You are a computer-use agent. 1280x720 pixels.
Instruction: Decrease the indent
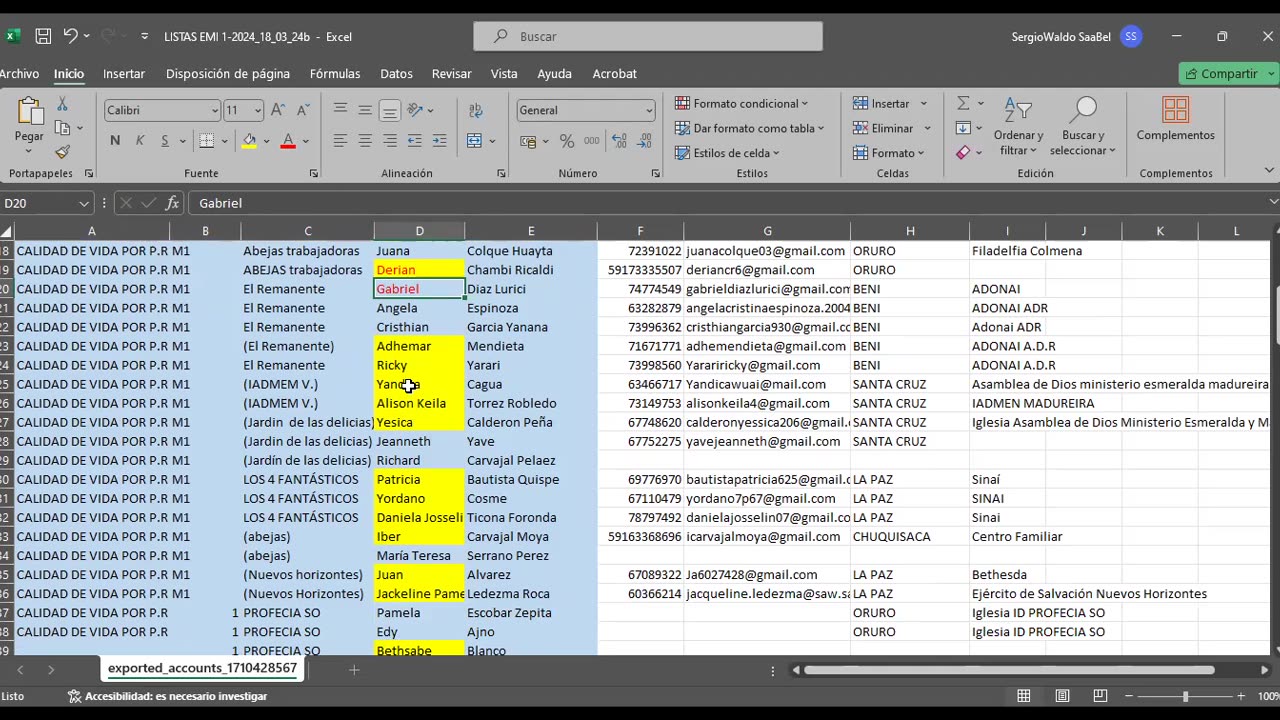pos(415,141)
